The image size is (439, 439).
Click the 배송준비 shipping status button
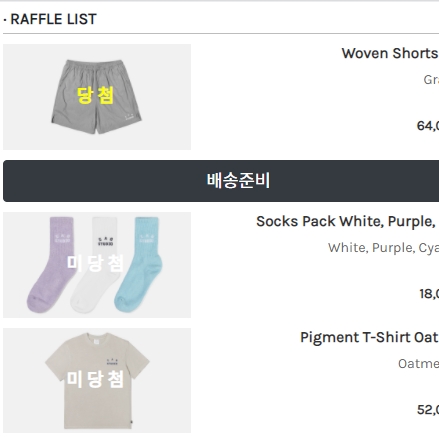click(221, 181)
